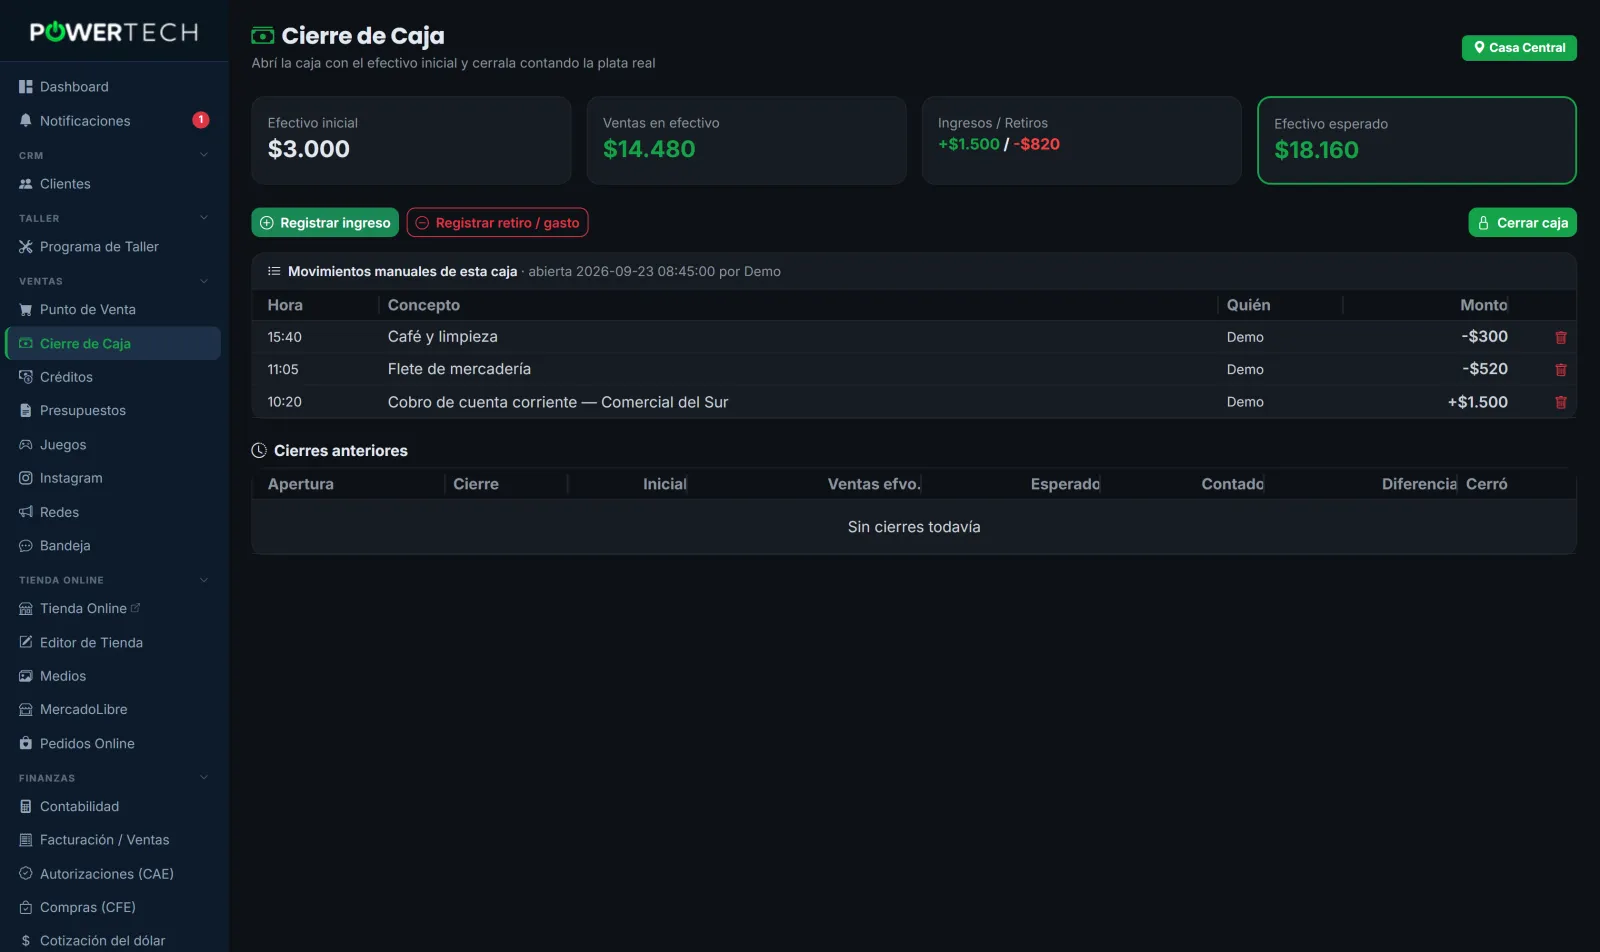This screenshot has height=952, width=1600.
Task: Delete the Cobro de cuenta corriente movement
Action: coord(1560,403)
